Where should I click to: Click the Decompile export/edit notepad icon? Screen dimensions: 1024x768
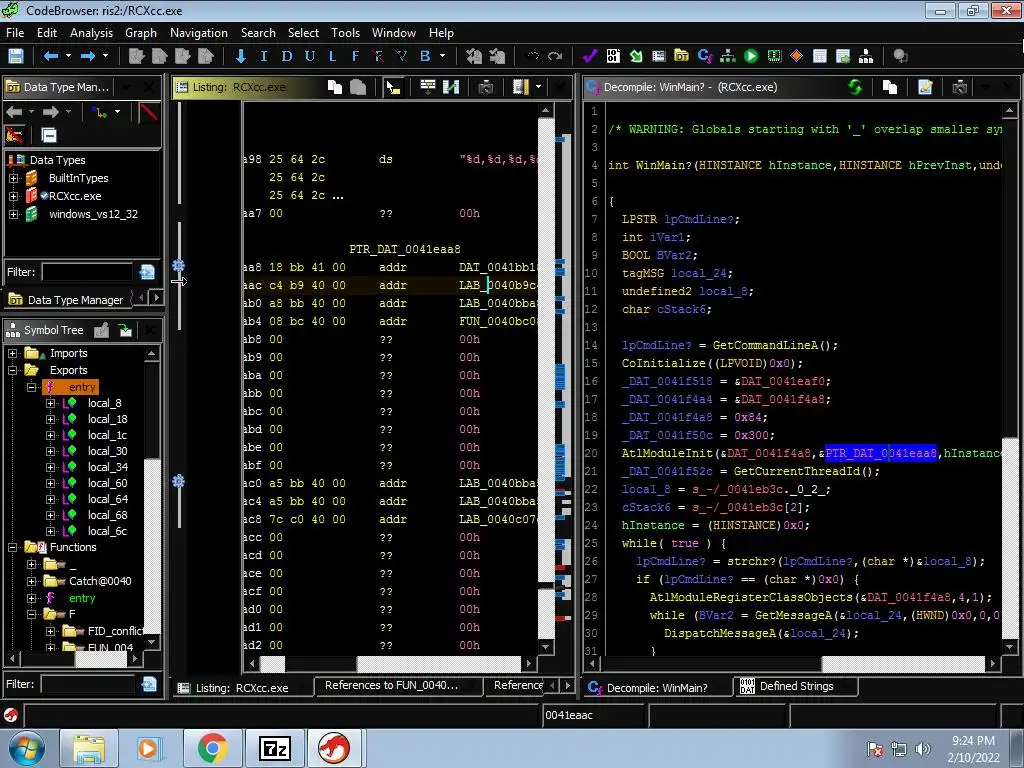pos(925,87)
